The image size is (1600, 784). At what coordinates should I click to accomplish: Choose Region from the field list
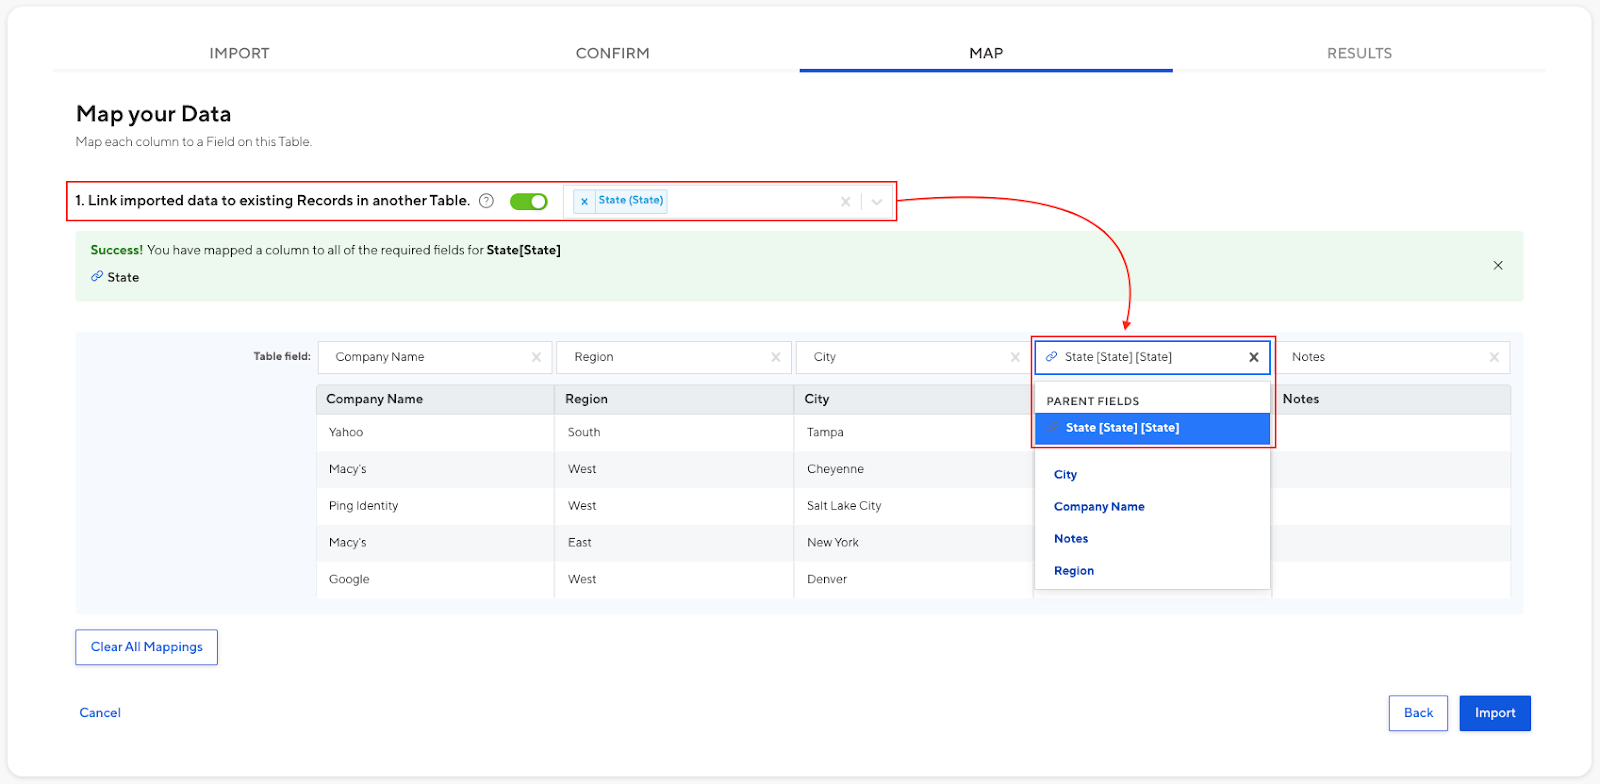pos(1074,571)
